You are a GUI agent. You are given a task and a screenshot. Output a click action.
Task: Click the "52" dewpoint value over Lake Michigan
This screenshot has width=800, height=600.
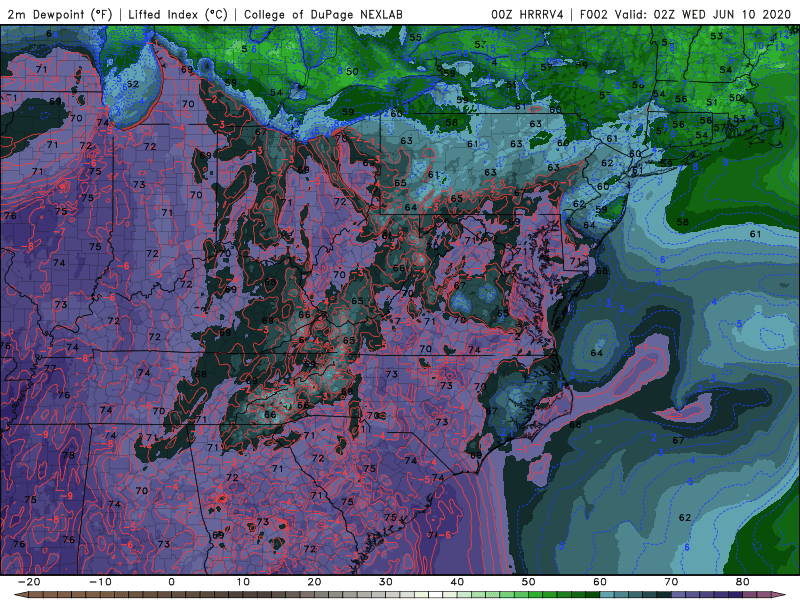point(133,84)
